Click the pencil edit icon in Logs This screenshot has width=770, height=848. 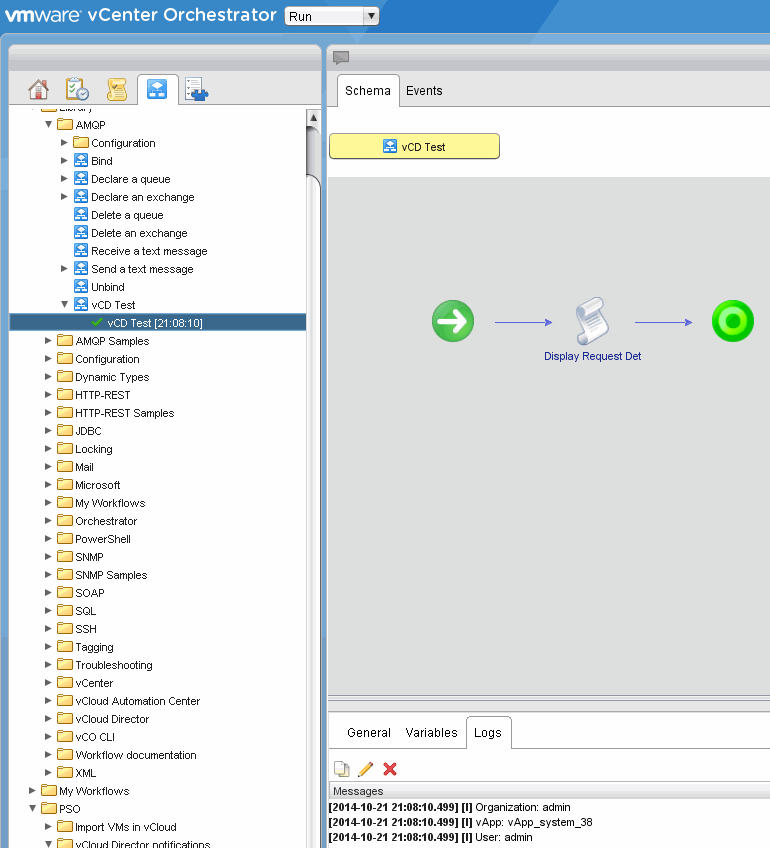366,769
